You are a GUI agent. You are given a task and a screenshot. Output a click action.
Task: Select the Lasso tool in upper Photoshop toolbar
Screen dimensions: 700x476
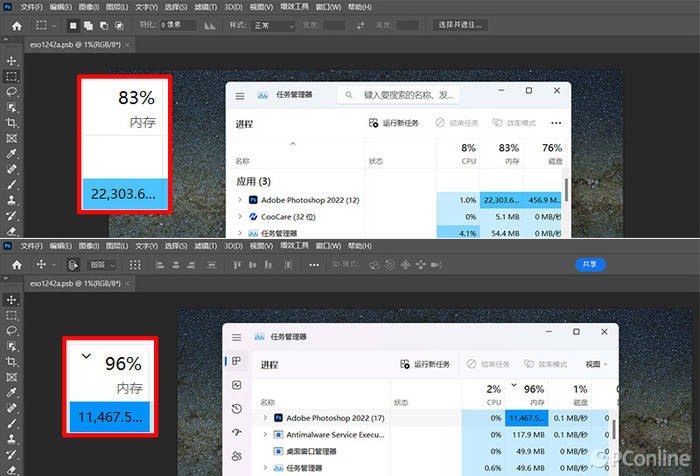(x=12, y=92)
